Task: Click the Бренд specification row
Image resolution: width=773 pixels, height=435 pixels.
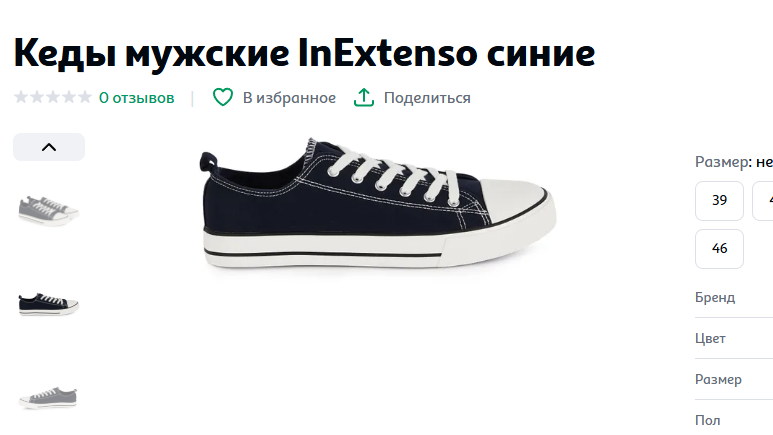Action: point(734,297)
